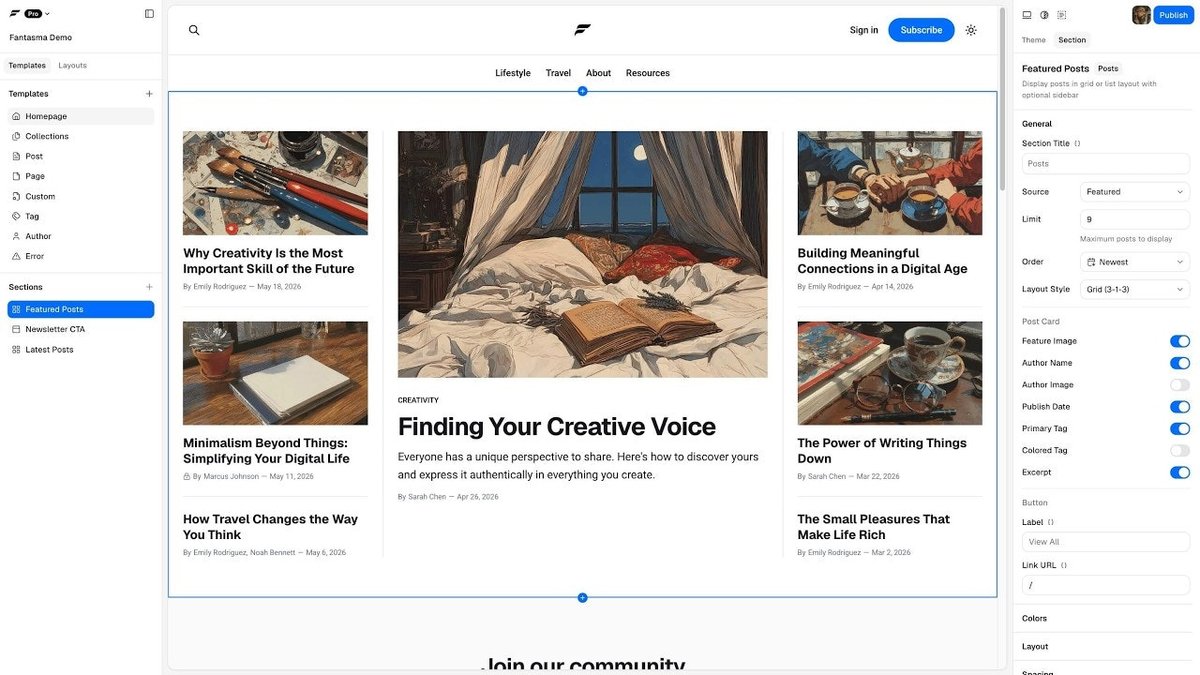Open the Resources nav menu item
Image resolution: width=1200 pixels, height=675 pixels.
click(x=648, y=73)
